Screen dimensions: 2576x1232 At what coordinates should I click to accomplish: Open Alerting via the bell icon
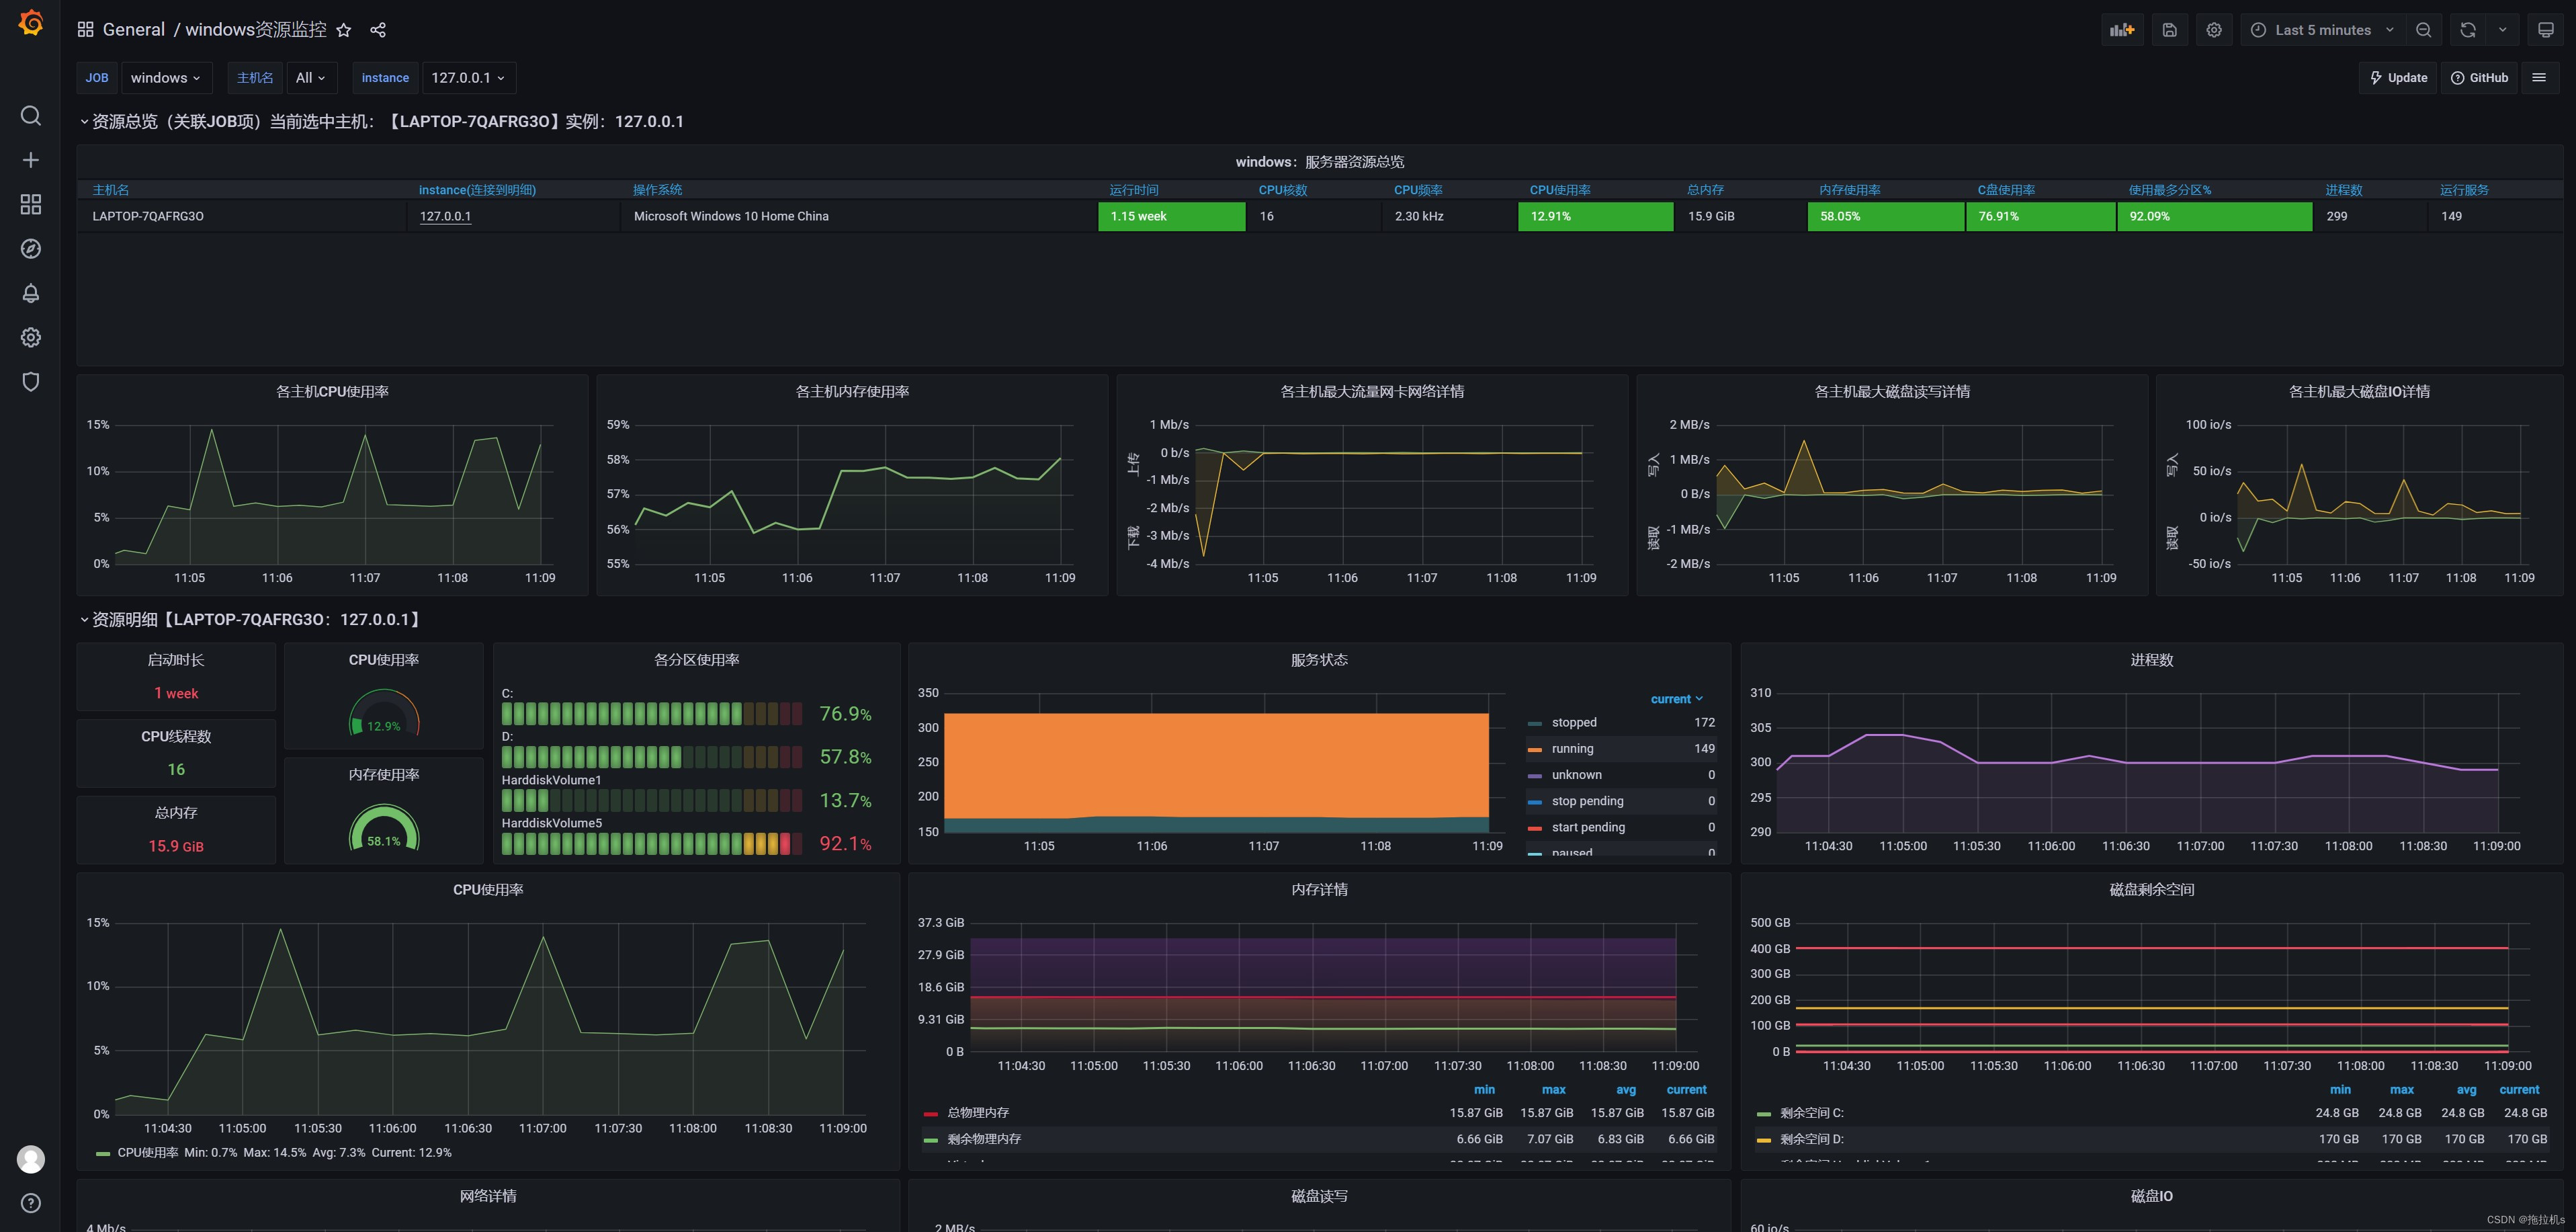(30, 293)
